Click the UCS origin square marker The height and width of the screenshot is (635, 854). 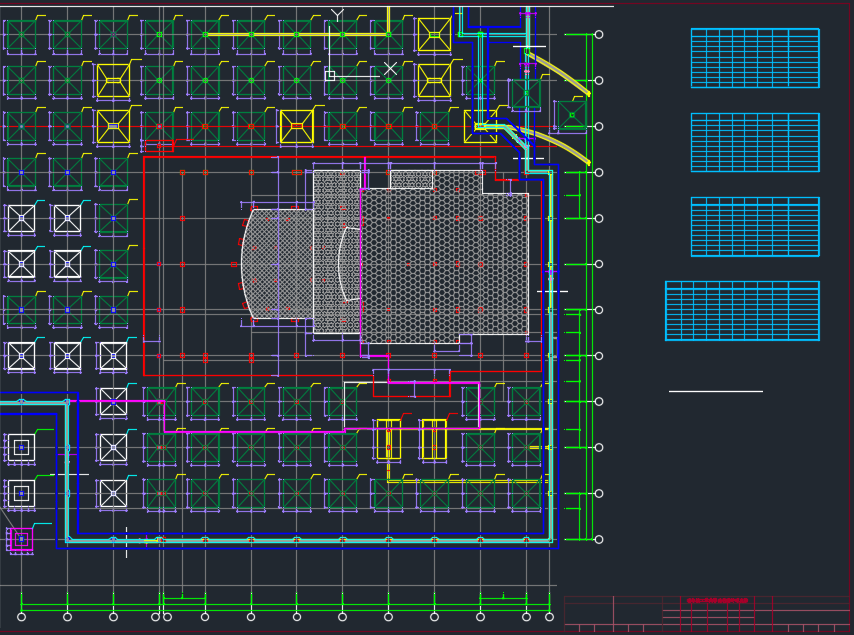coord(330,76)
